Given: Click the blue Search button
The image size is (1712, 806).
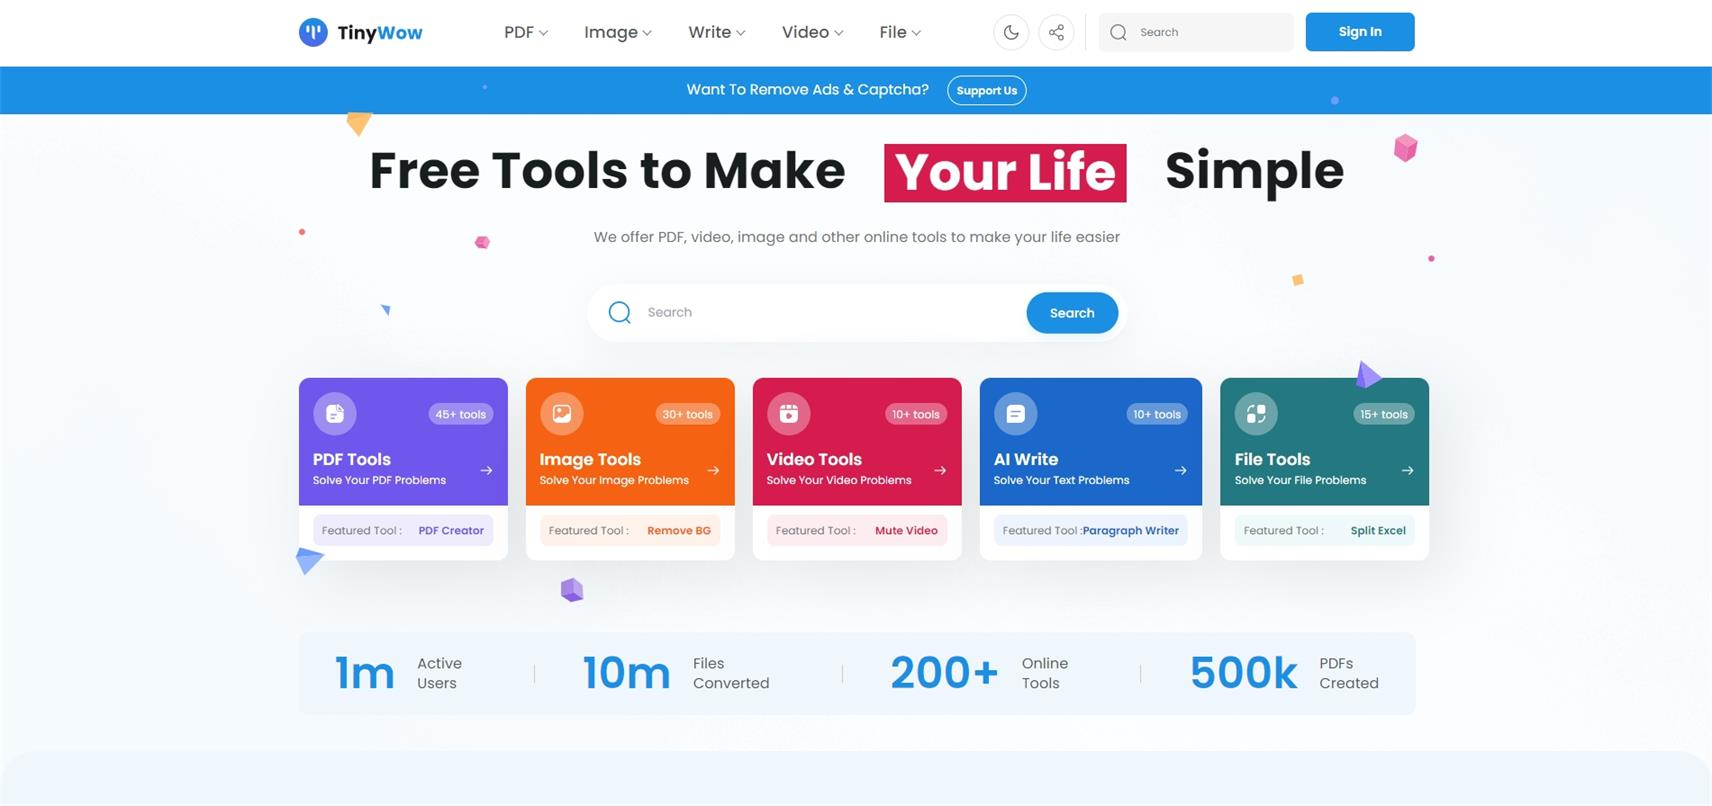Looking at the screenshot, I should (x=1072, y=313).
